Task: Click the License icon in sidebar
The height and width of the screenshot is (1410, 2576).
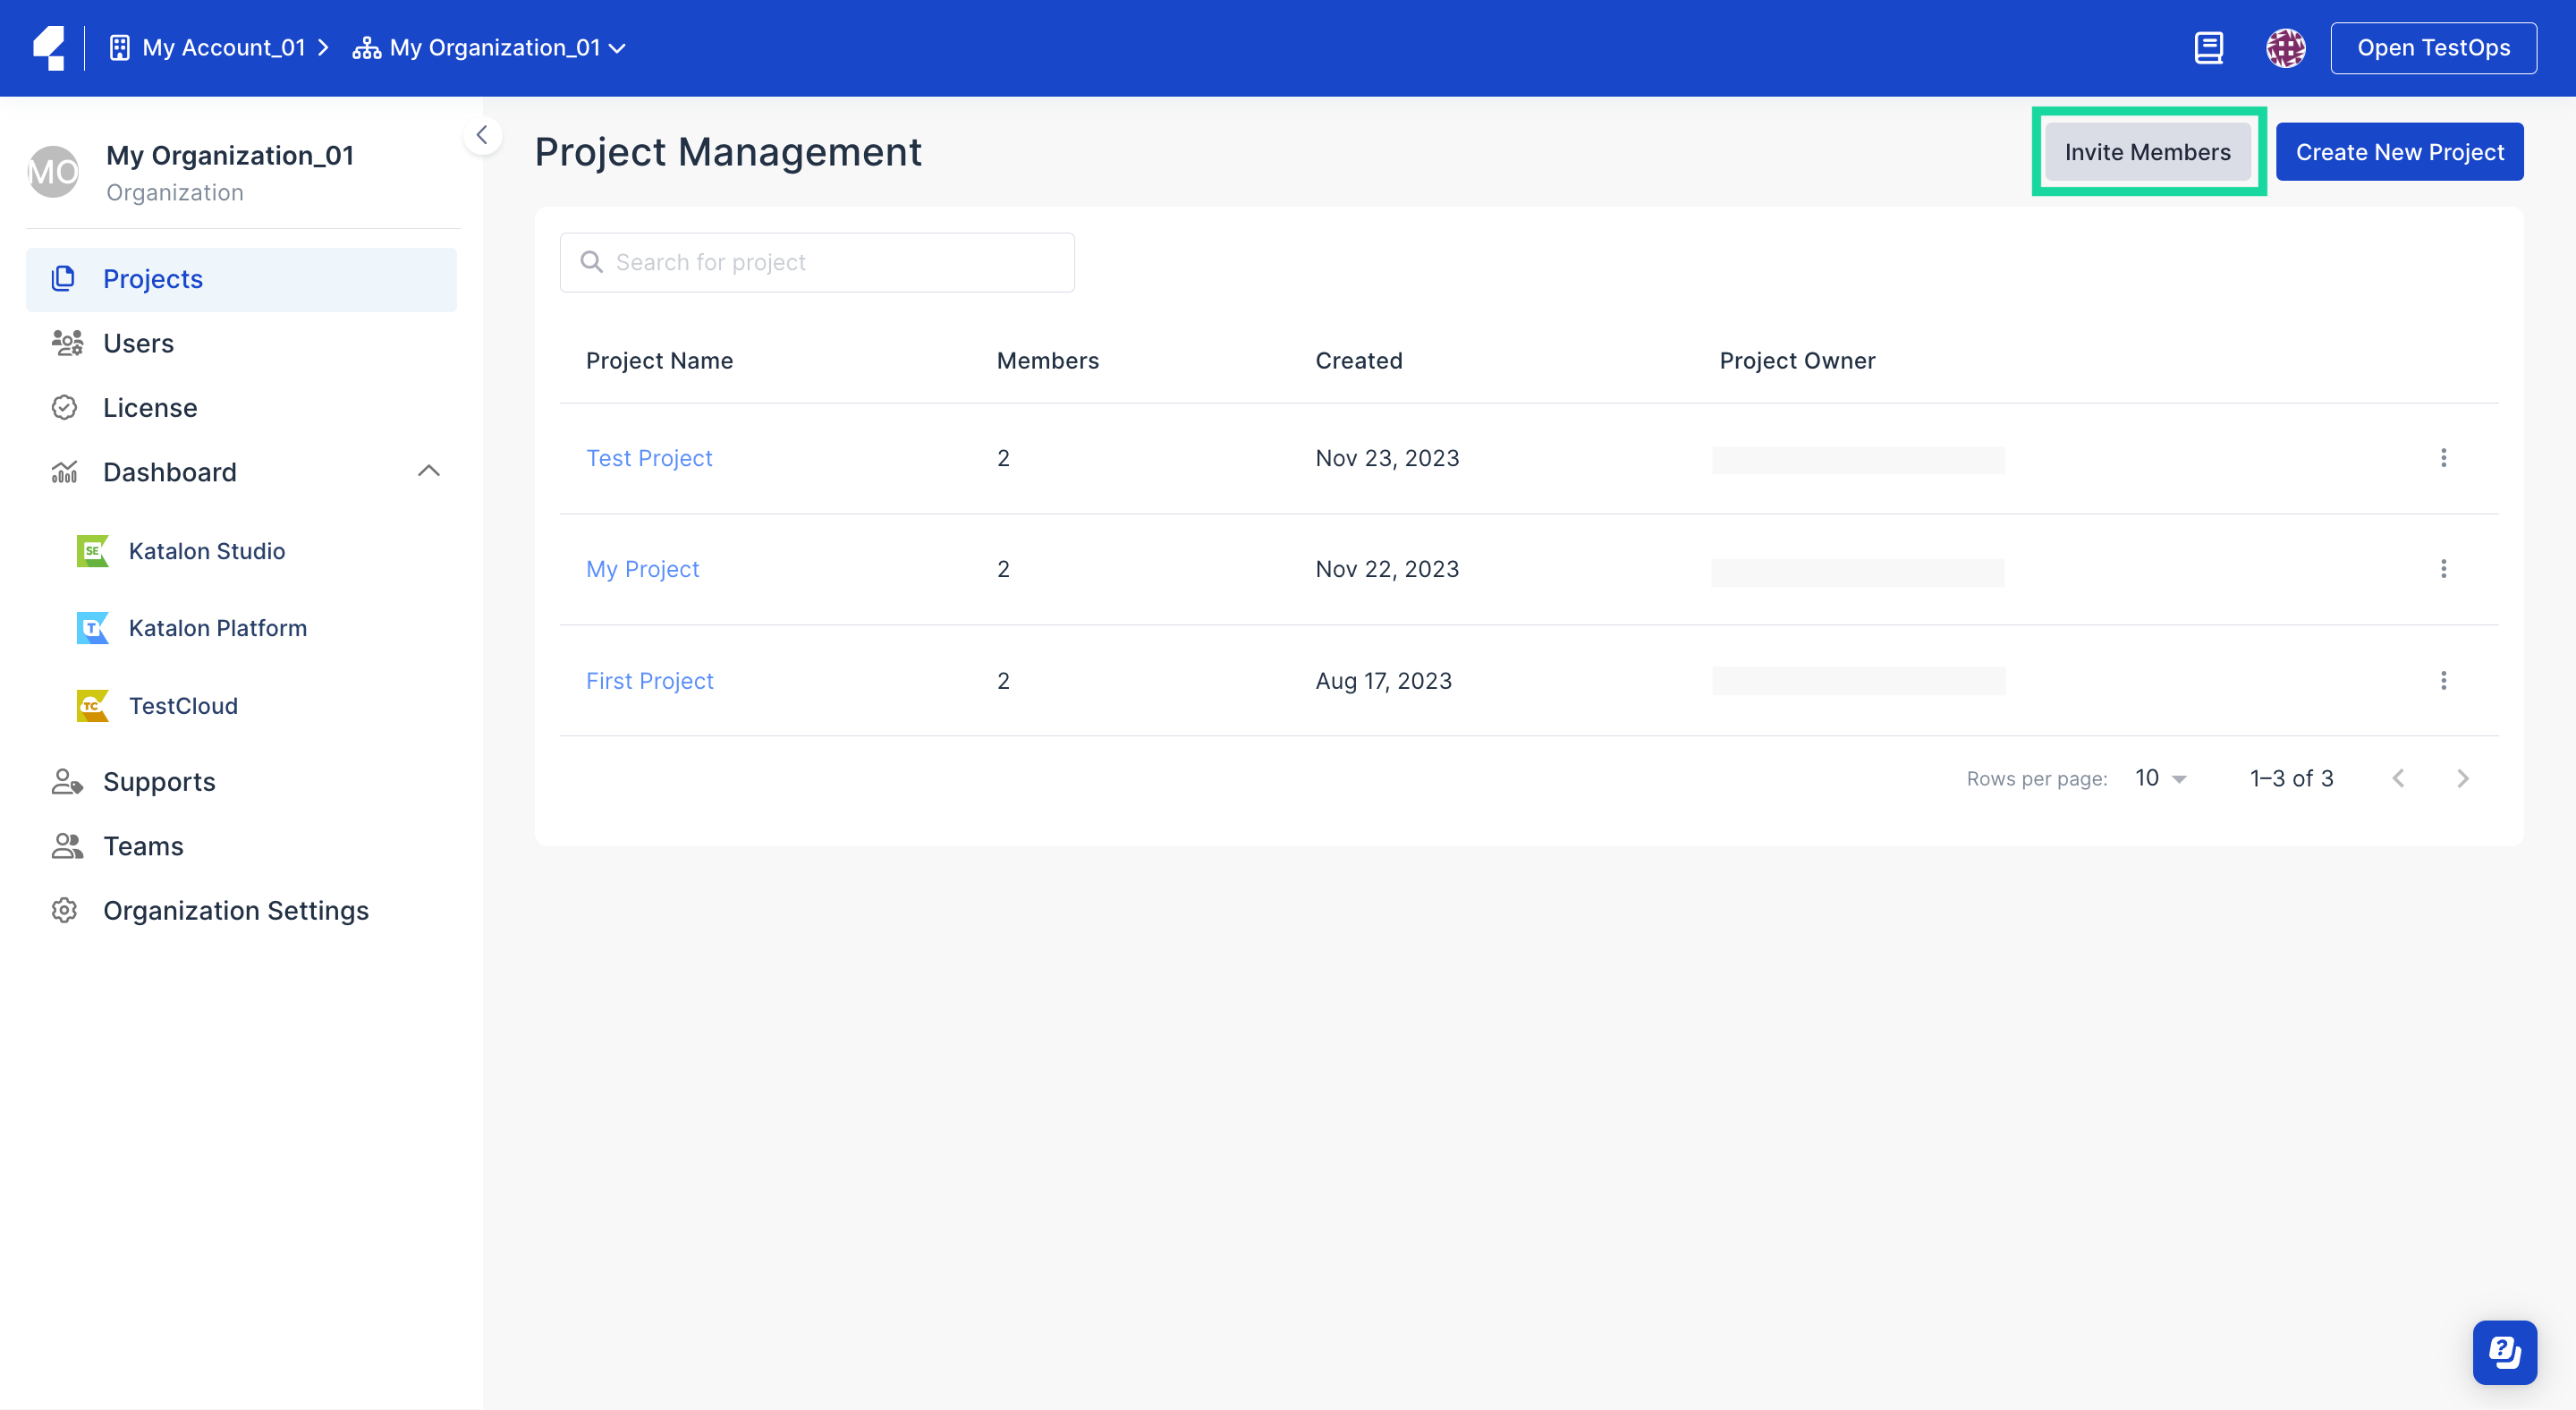Action: 66,404
